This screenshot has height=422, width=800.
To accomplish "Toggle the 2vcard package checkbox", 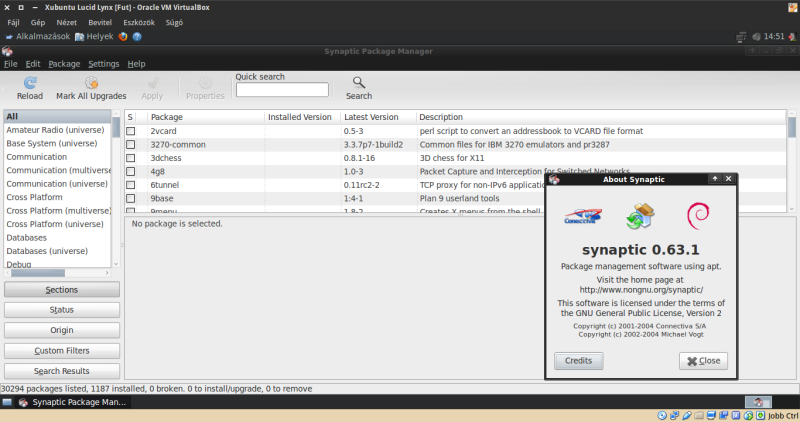I will [131, 131].
